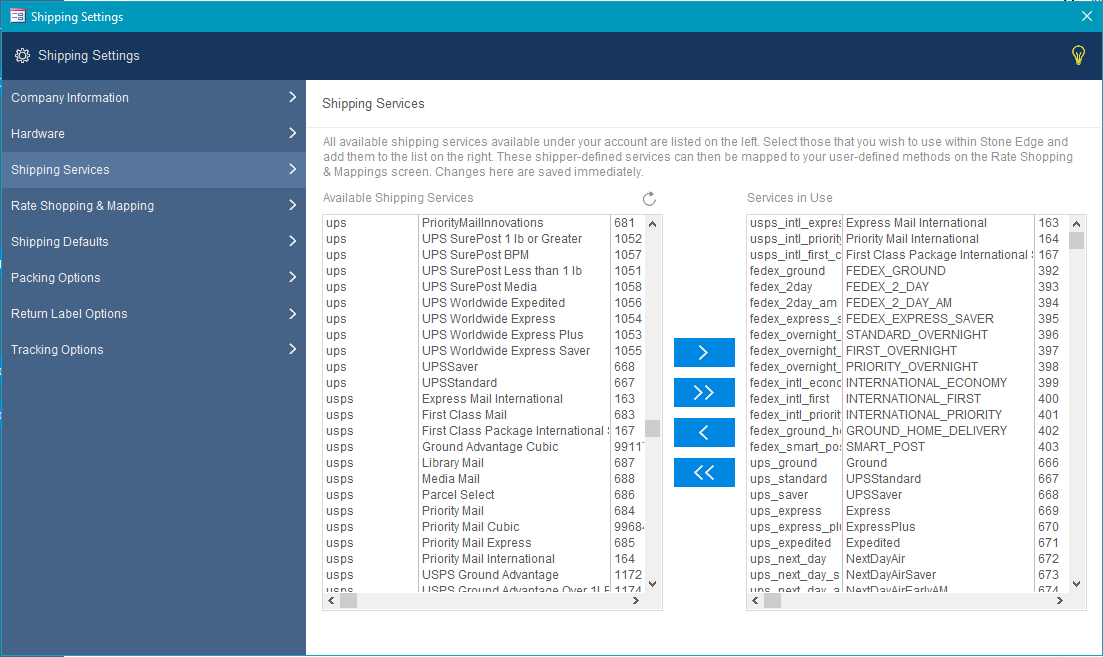
Task: Expand Rate Shopping & Mapping chevron
Action: pos(293,205)
